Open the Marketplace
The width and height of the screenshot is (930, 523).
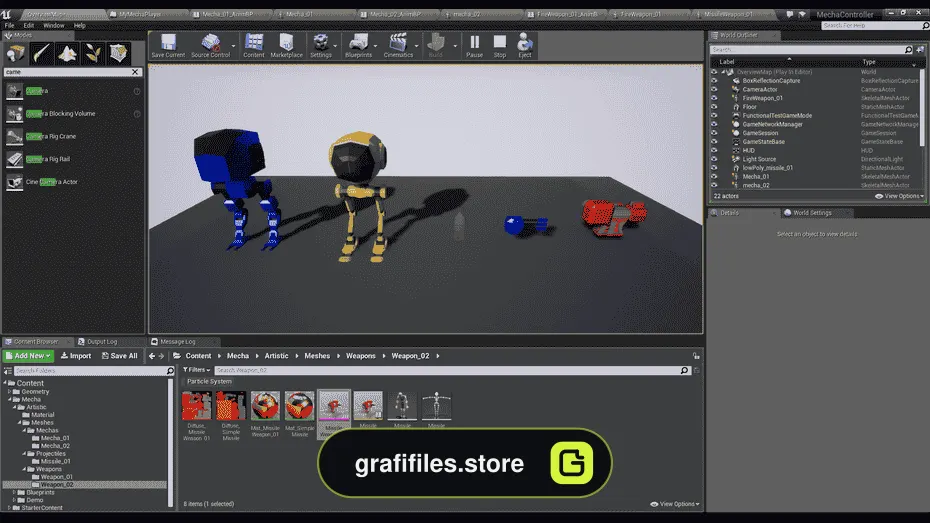tap(286, 46)
